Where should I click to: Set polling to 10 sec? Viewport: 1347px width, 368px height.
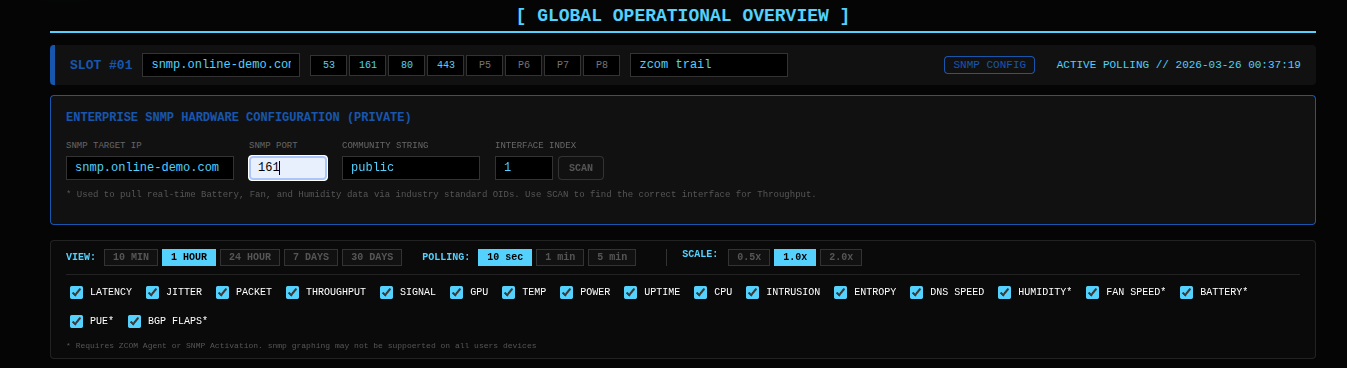(505, 257)
